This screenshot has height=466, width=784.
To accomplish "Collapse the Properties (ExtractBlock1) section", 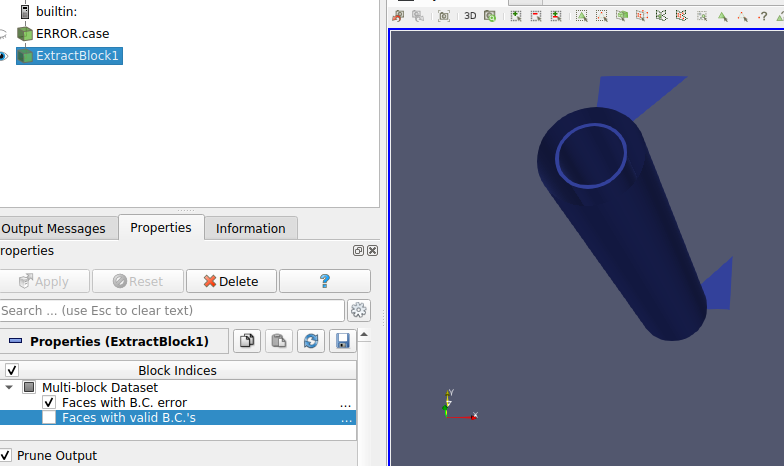I will click(x=15, y=341).
